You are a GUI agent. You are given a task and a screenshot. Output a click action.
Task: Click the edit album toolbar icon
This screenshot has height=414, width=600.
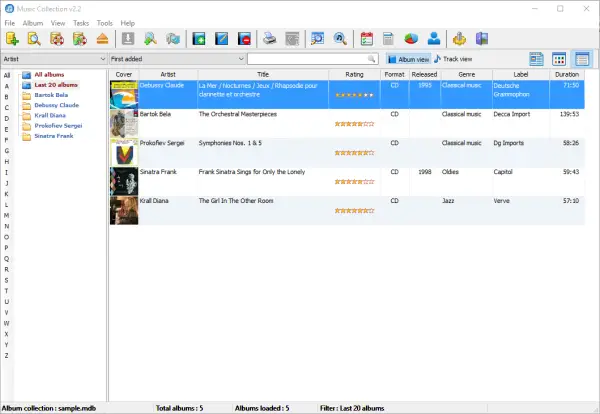point(221,39)
